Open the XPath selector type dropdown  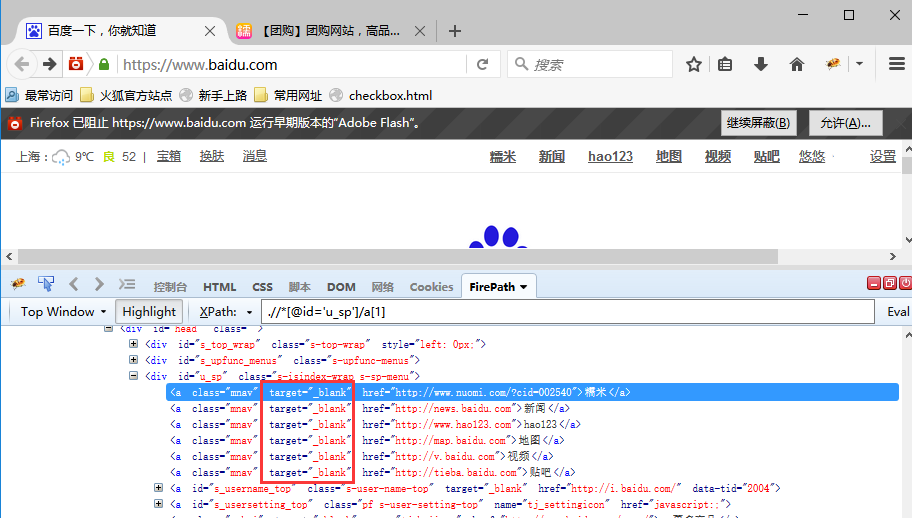pyautogui.click(x=225, y=312)
